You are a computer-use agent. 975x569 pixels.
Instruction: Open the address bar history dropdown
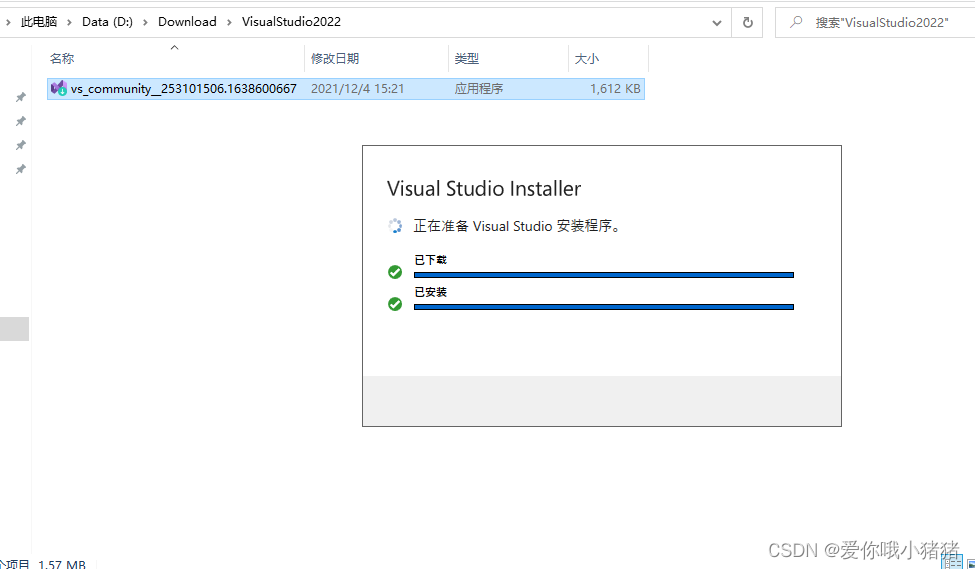click(717, 23)
